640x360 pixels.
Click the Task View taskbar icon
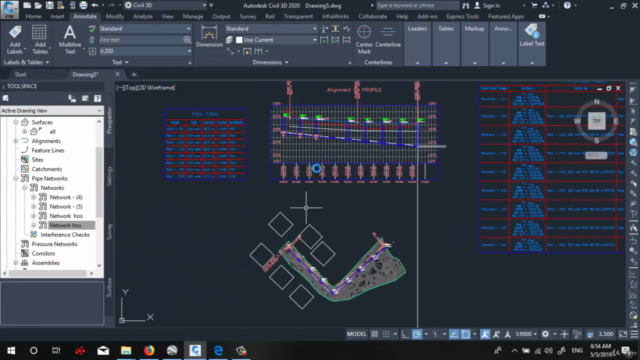[56, 351]
